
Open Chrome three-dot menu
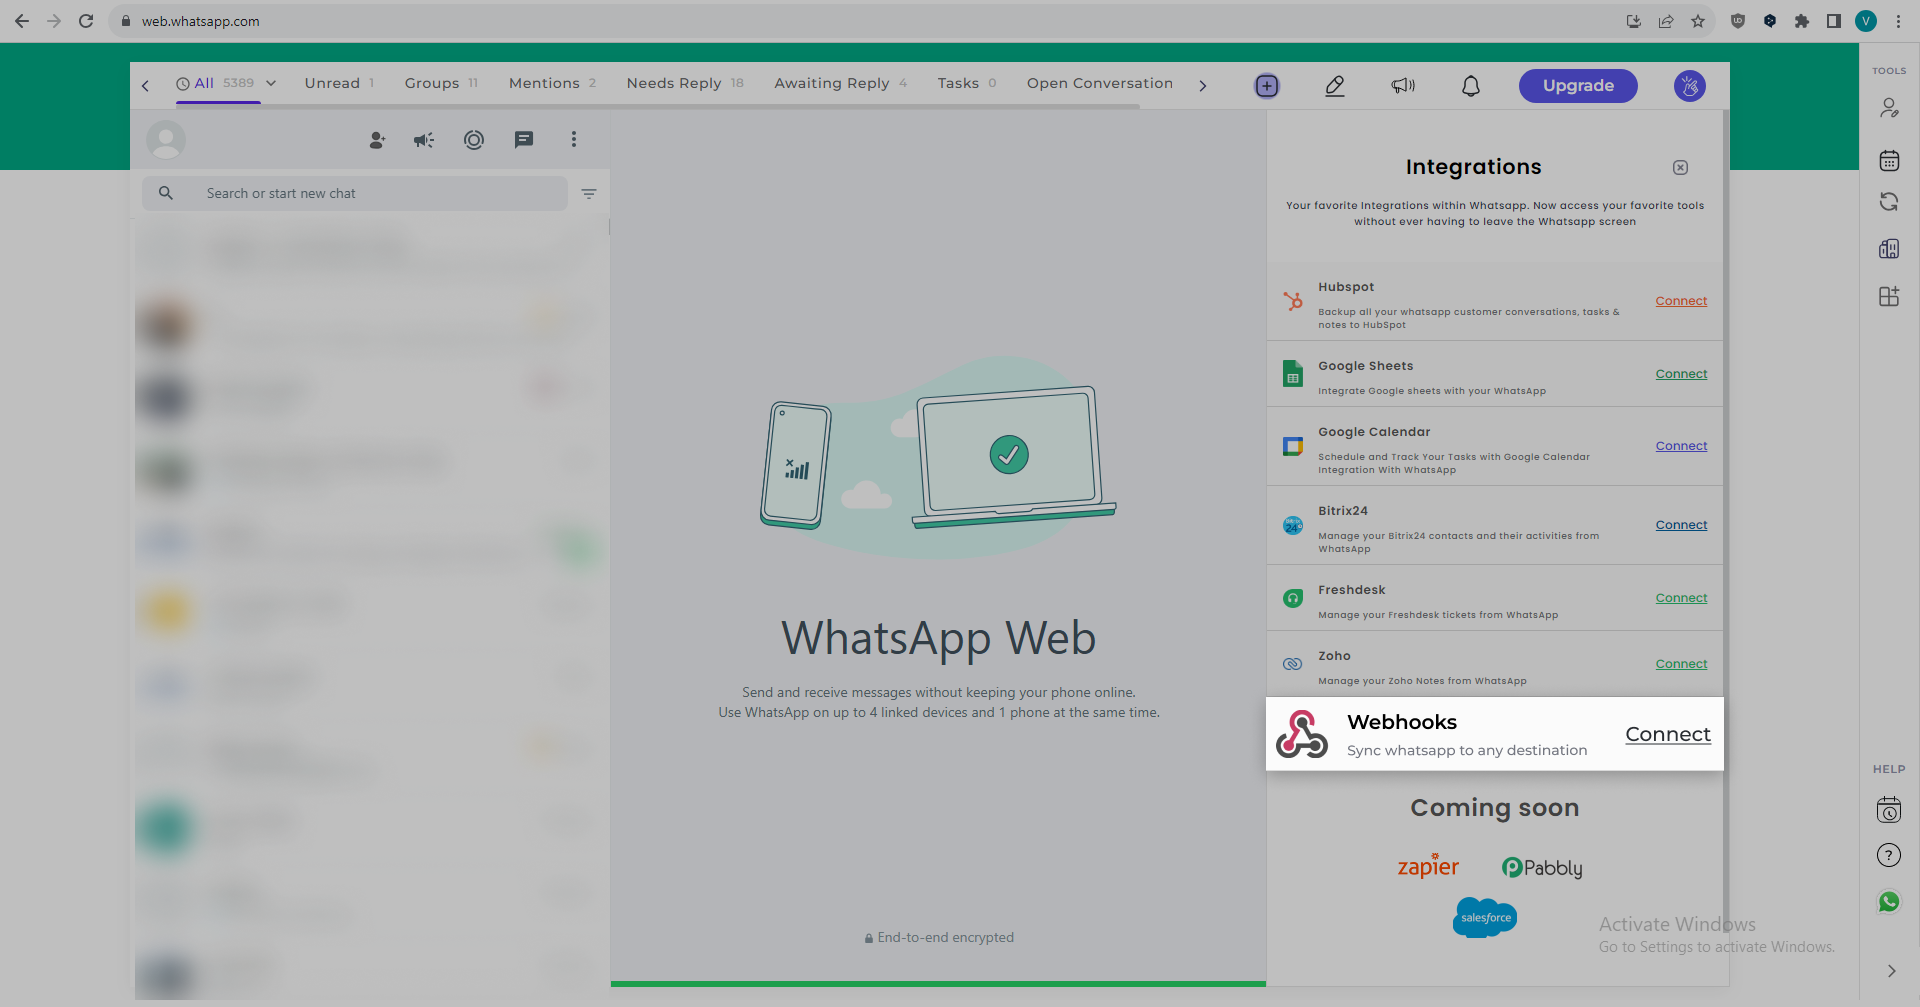1898,21
